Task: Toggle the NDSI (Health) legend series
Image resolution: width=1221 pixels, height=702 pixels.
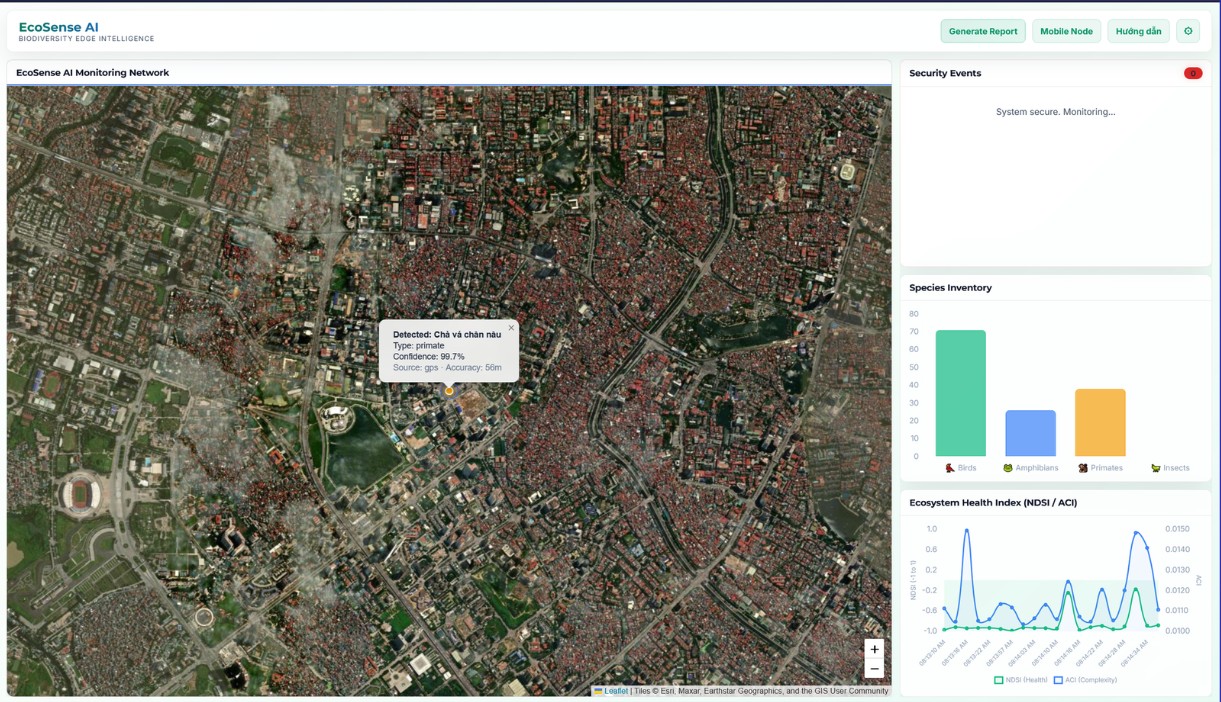Action: pyautogui.click(x=1019, y=680)
